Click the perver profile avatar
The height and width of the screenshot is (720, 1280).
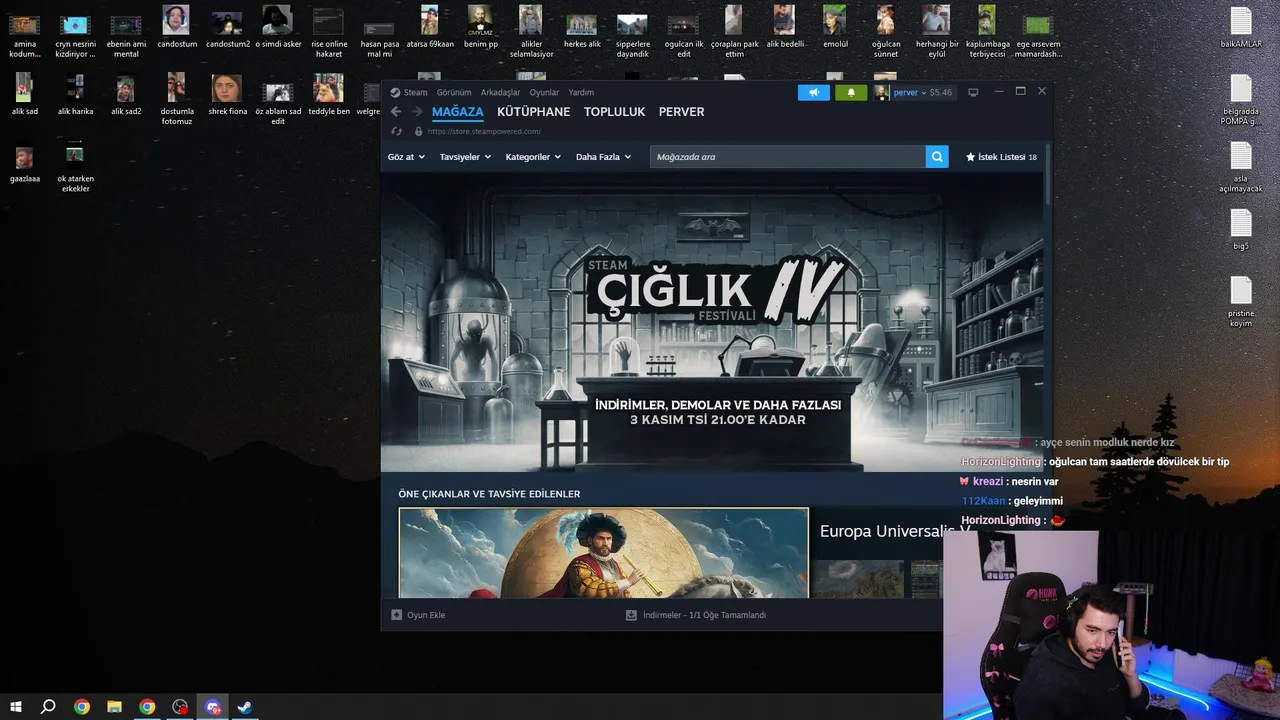pyautogui.click(x=881, y=92)
